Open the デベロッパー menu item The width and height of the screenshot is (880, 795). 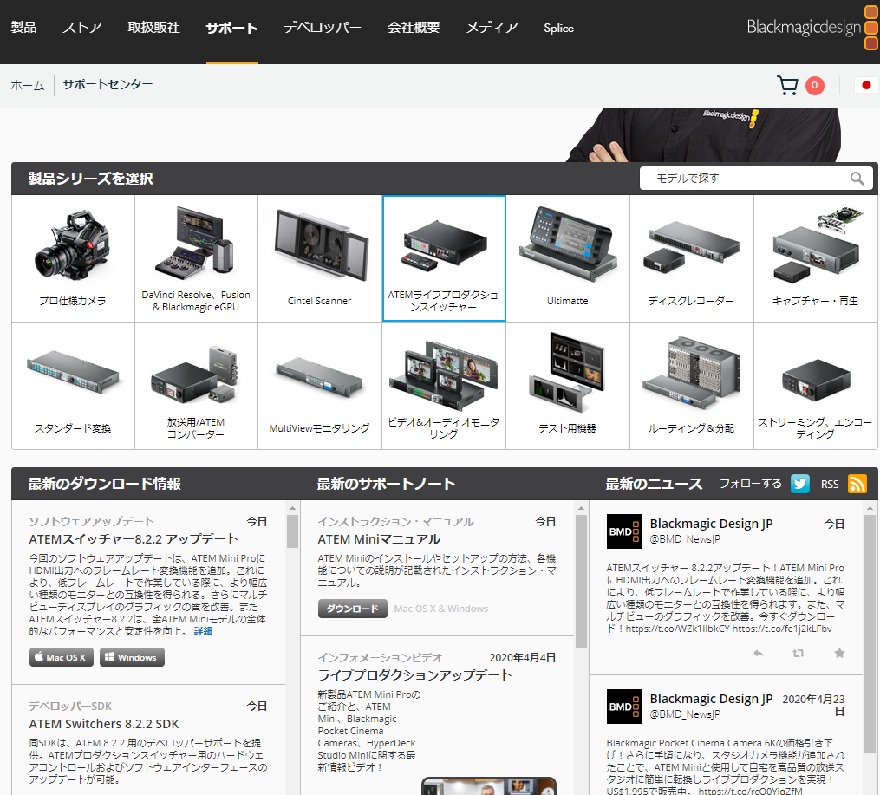[x=322, y=27]
